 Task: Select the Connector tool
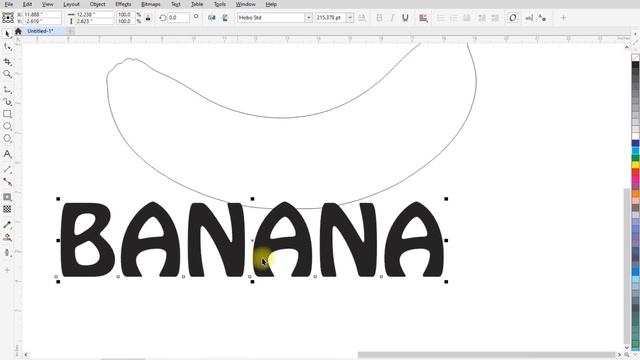click(7, 182)
